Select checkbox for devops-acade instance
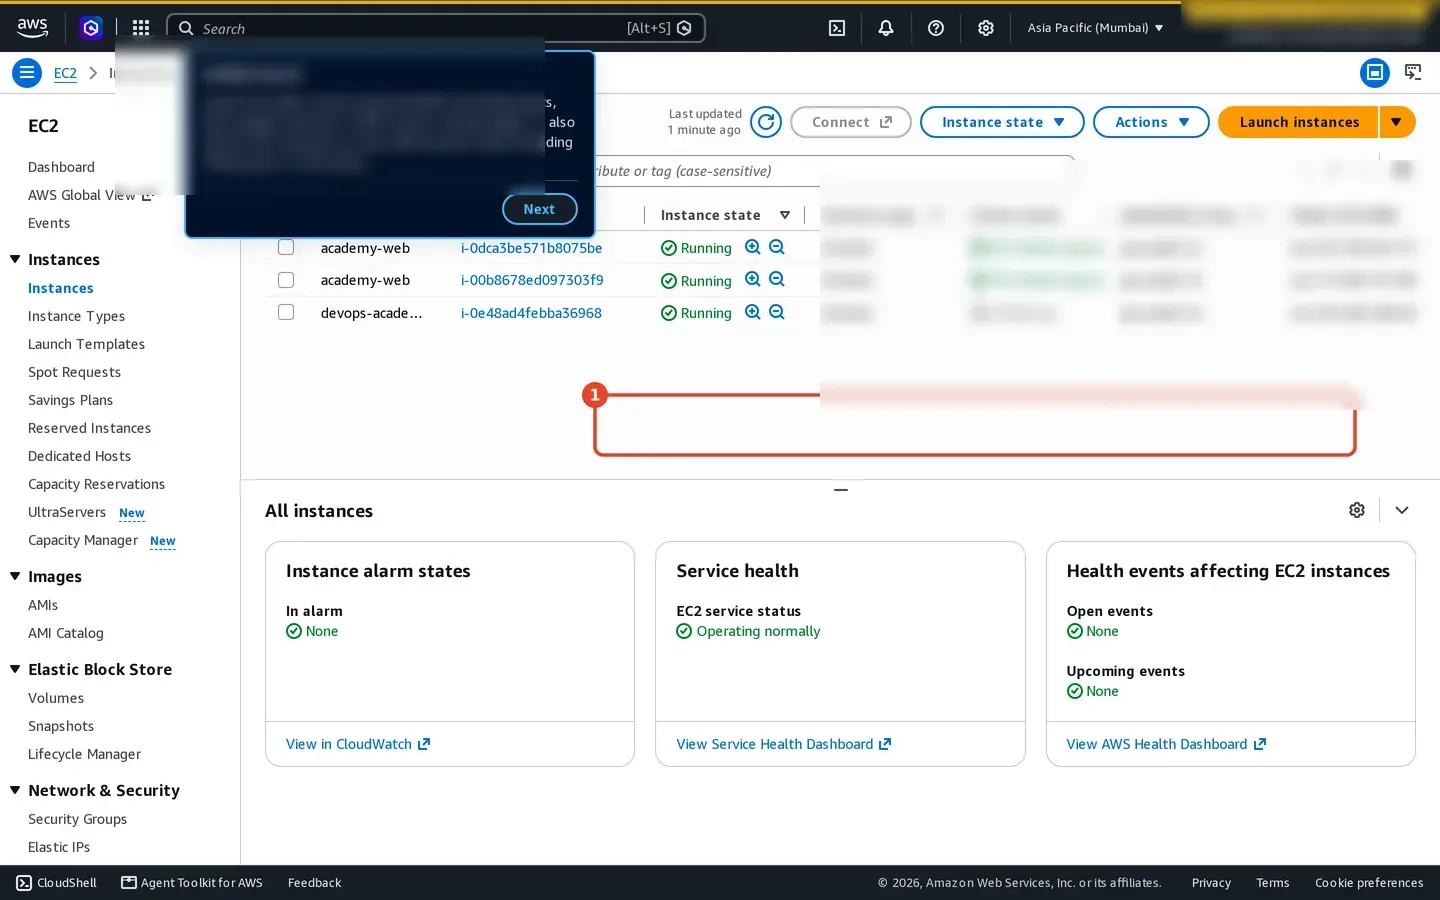This screenshot has width=1440, height=900. click(286, 312)
